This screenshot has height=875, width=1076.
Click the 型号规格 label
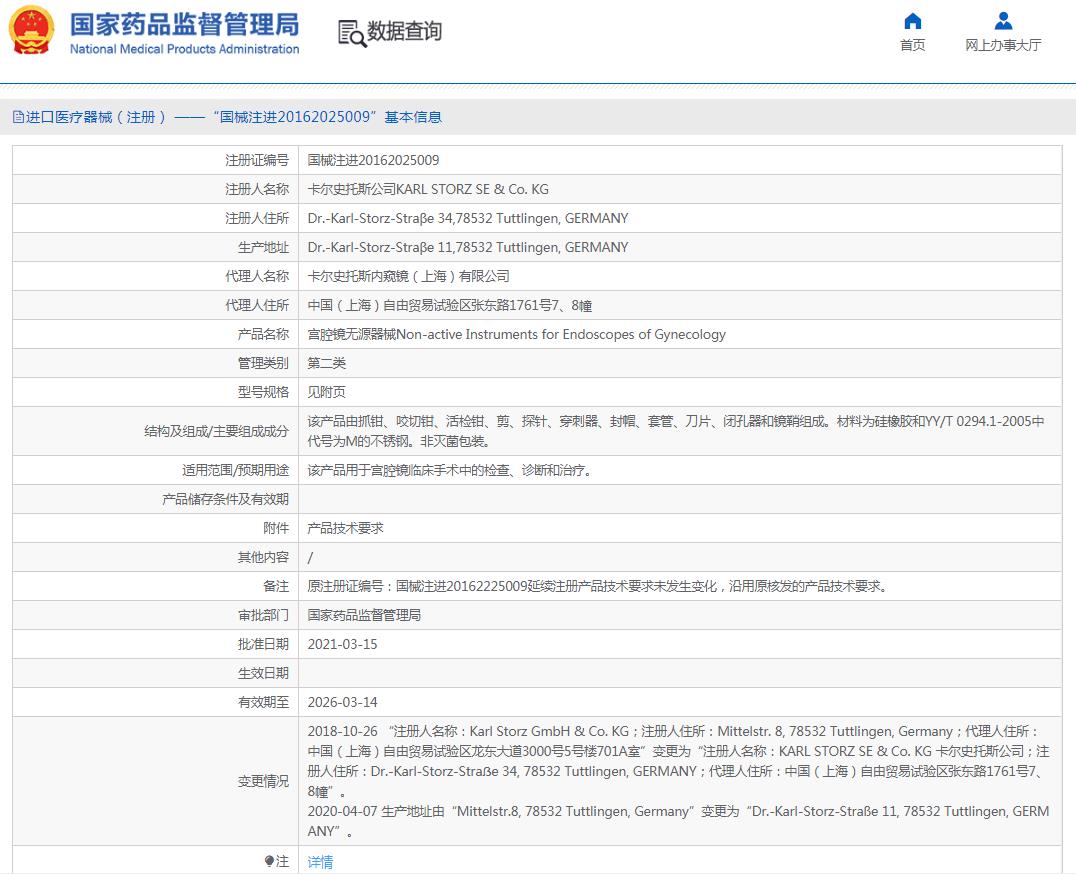[x=264, y=393]
